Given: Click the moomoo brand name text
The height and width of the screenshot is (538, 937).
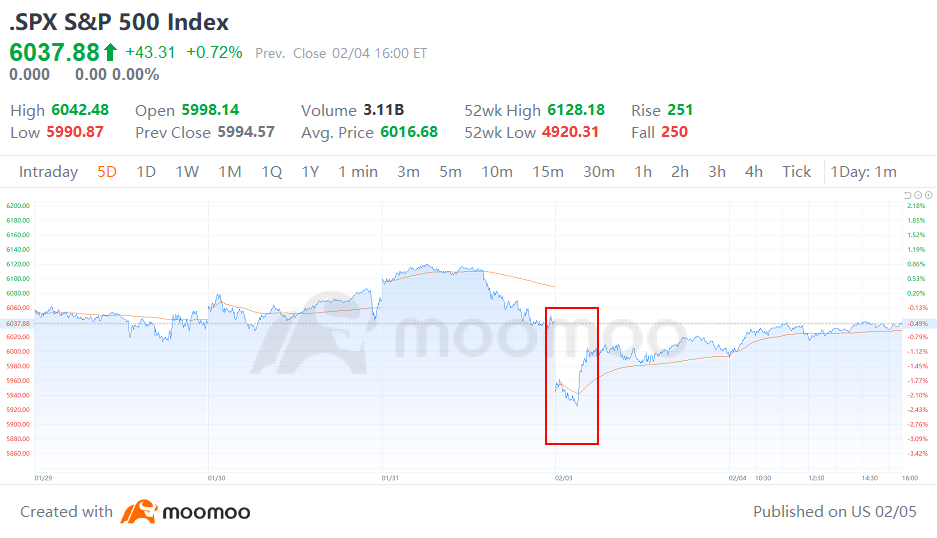Looking at the screenshot, I should (206, 512).
